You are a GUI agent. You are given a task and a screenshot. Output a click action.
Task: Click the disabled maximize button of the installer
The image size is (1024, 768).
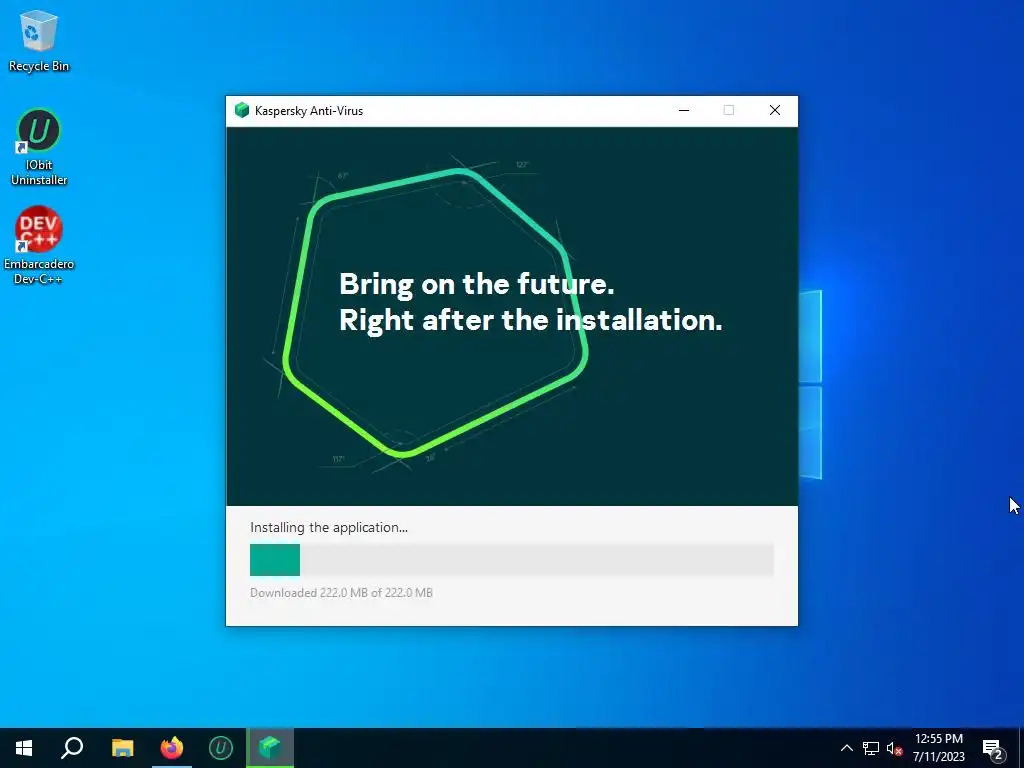click(x=729, y=110)
